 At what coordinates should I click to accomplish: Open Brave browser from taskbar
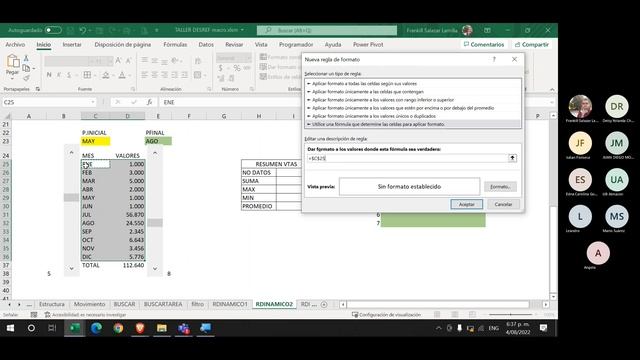tap(140, 328)
